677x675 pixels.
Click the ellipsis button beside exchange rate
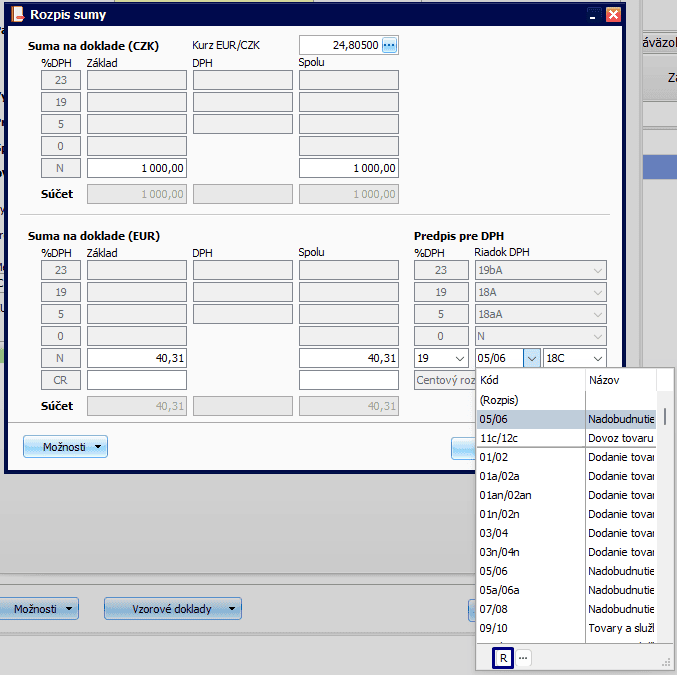coord(390,45)
